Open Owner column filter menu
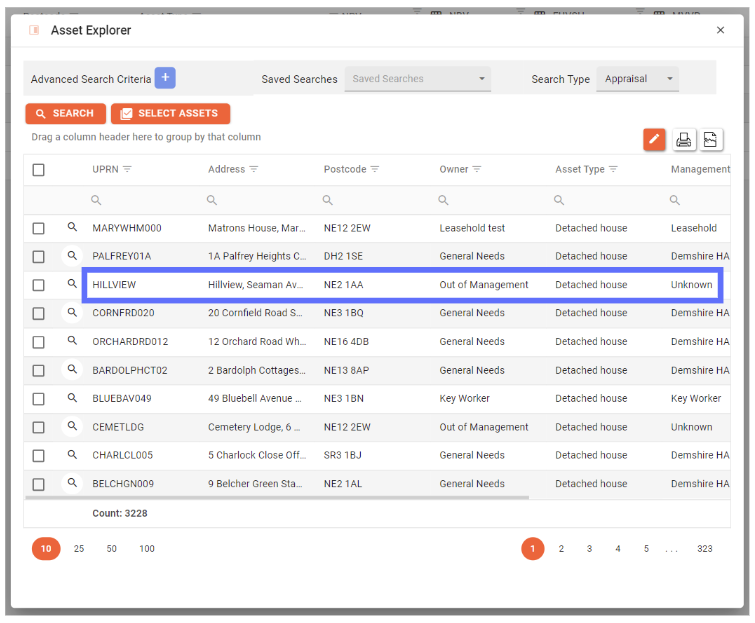The width and height of the screenshot is (755, 623). click(x=477, y=169)
